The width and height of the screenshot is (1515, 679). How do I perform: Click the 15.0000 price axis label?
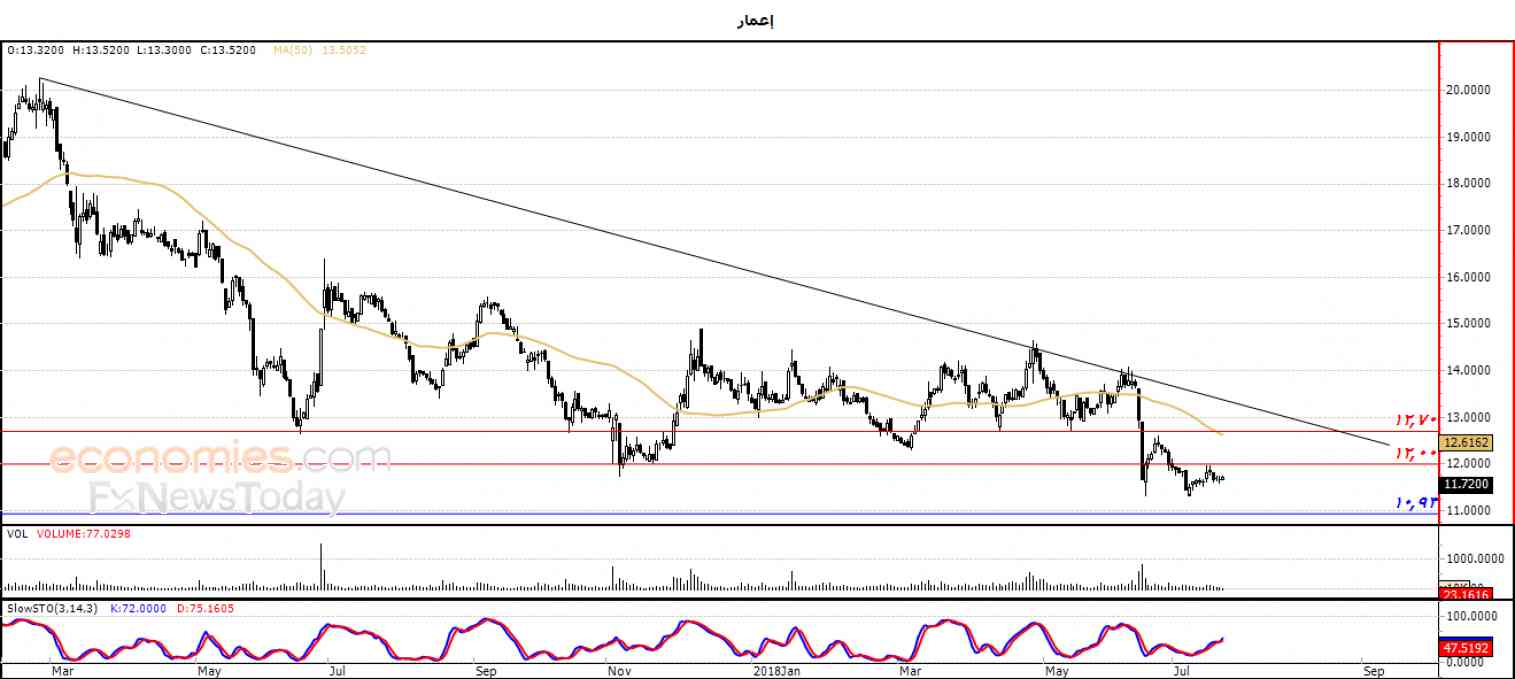click(x=1468, y=324)
